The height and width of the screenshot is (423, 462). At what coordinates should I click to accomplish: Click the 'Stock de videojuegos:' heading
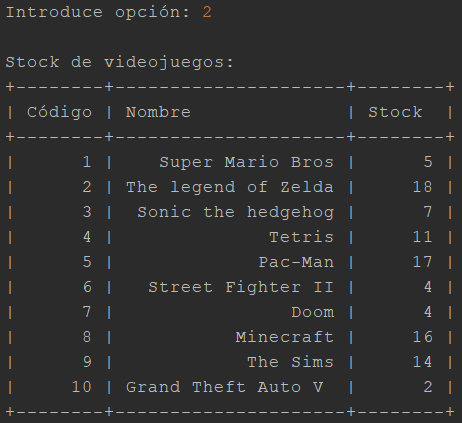click(x=120, y=63)
